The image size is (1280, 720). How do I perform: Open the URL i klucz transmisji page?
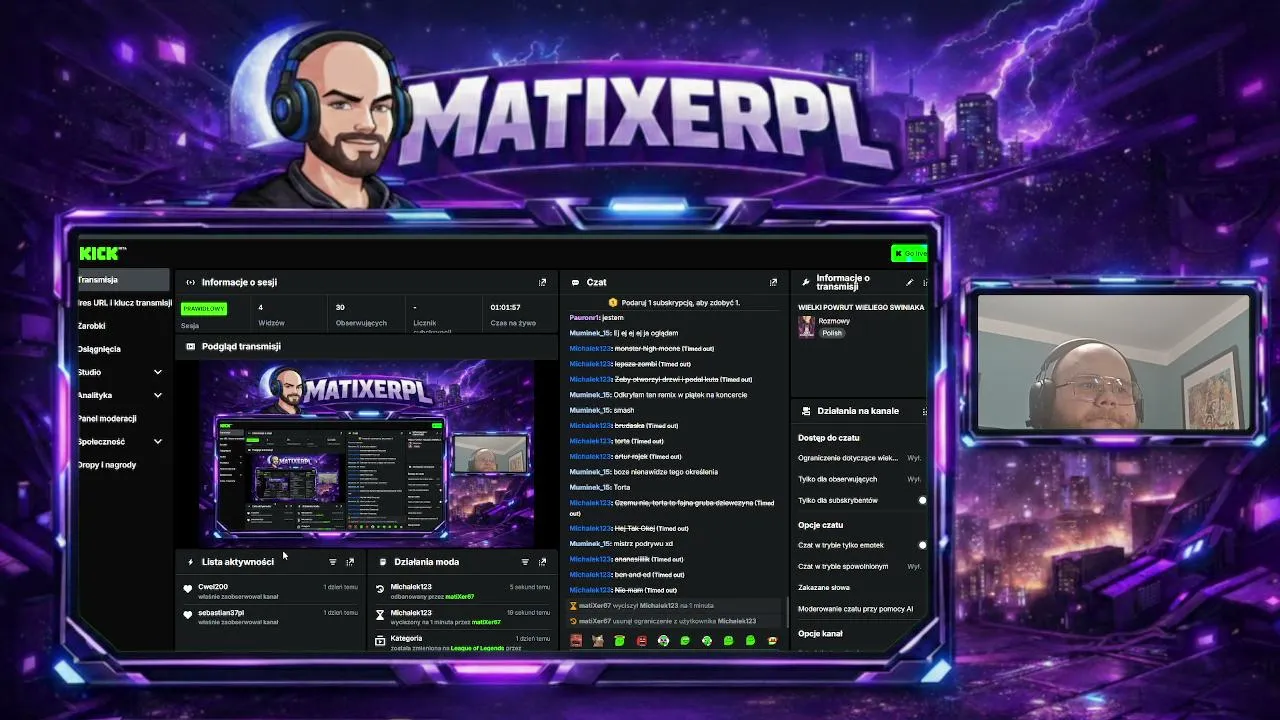(x=124, y=303)
